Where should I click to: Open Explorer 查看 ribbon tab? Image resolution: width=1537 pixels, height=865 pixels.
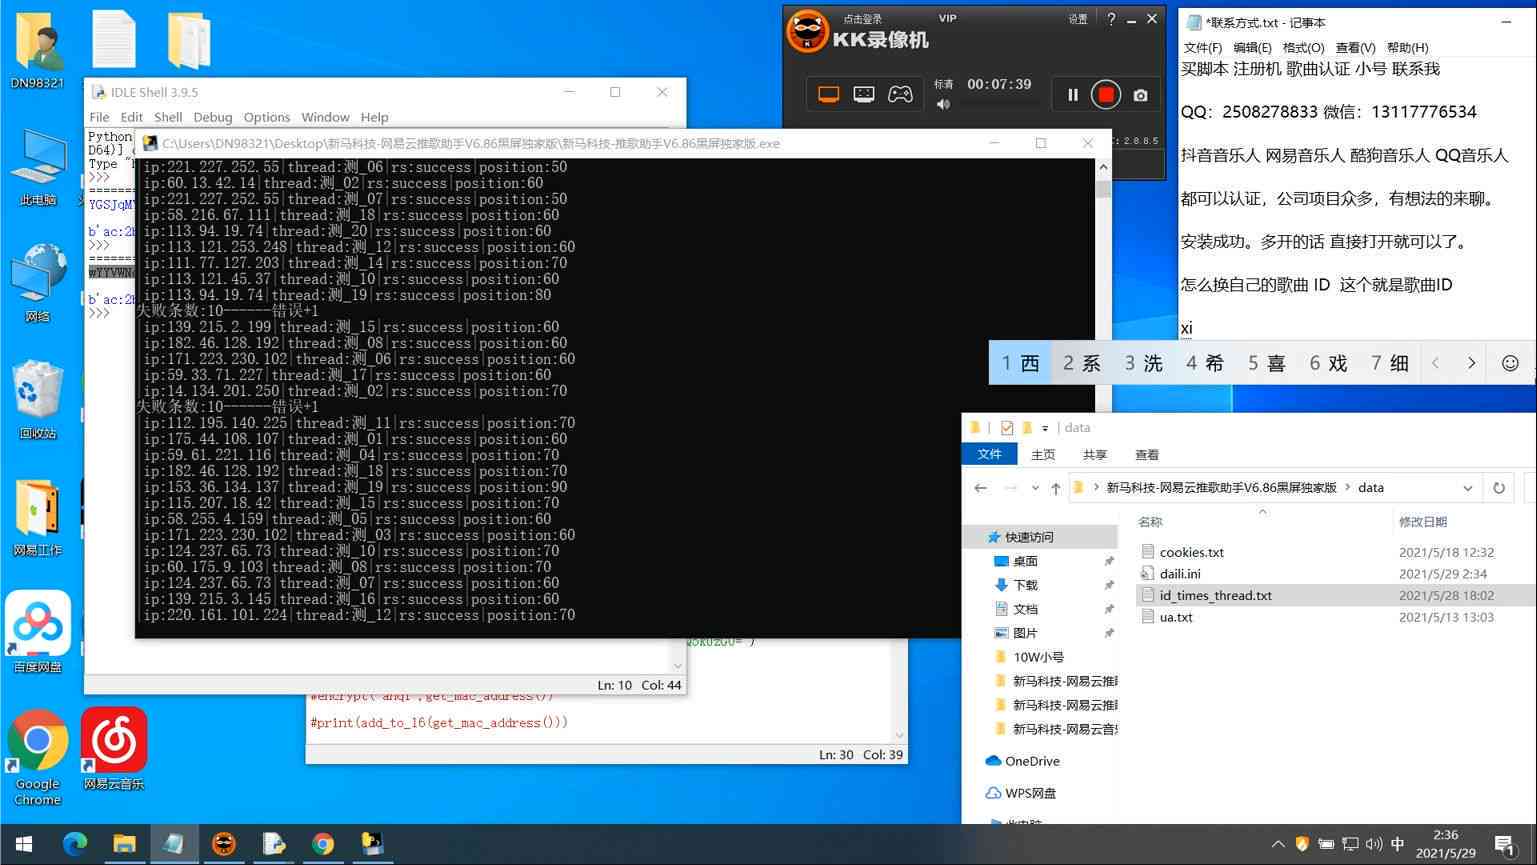(1147, 454)
